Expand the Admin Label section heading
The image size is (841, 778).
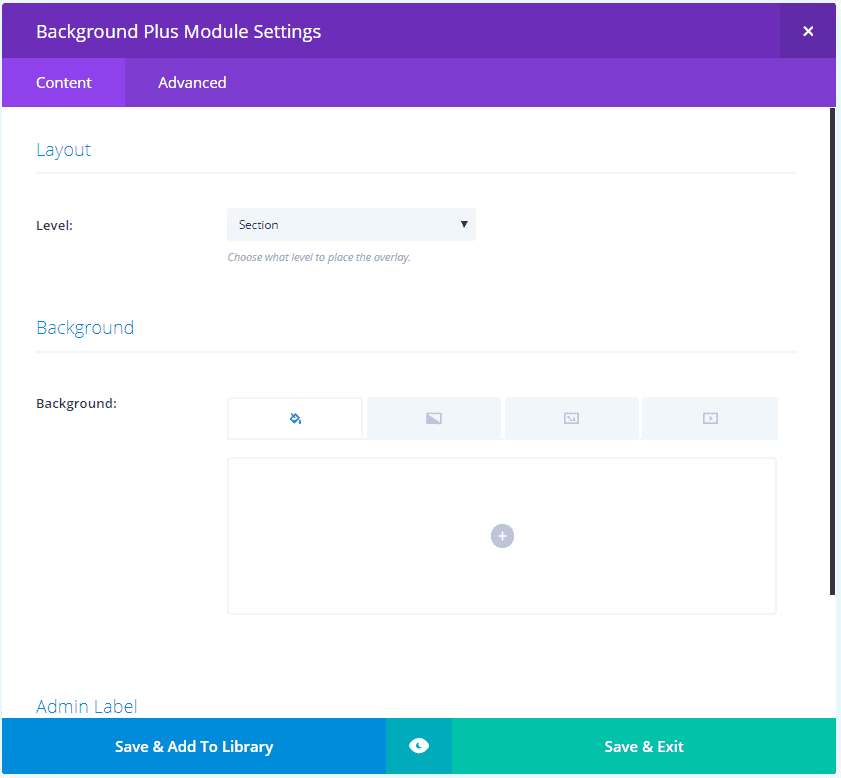pos(87,706)
